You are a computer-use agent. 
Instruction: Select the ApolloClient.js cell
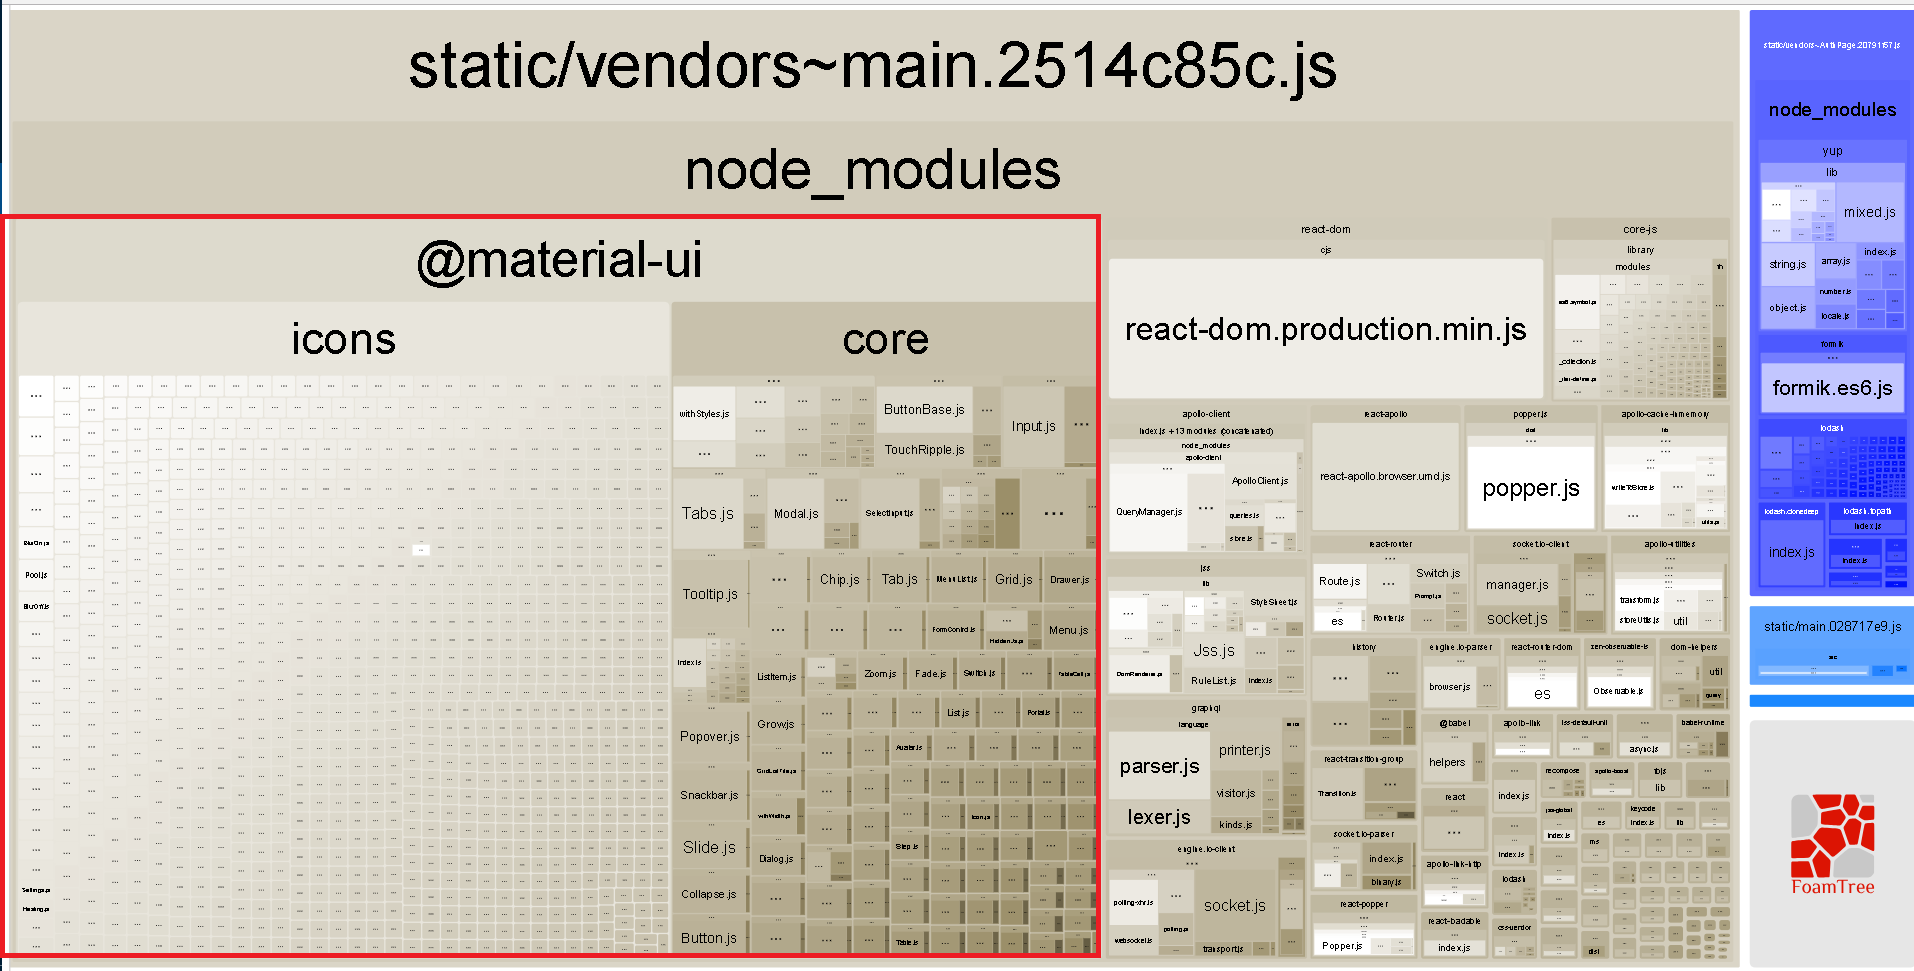(x=1259, y=481)
